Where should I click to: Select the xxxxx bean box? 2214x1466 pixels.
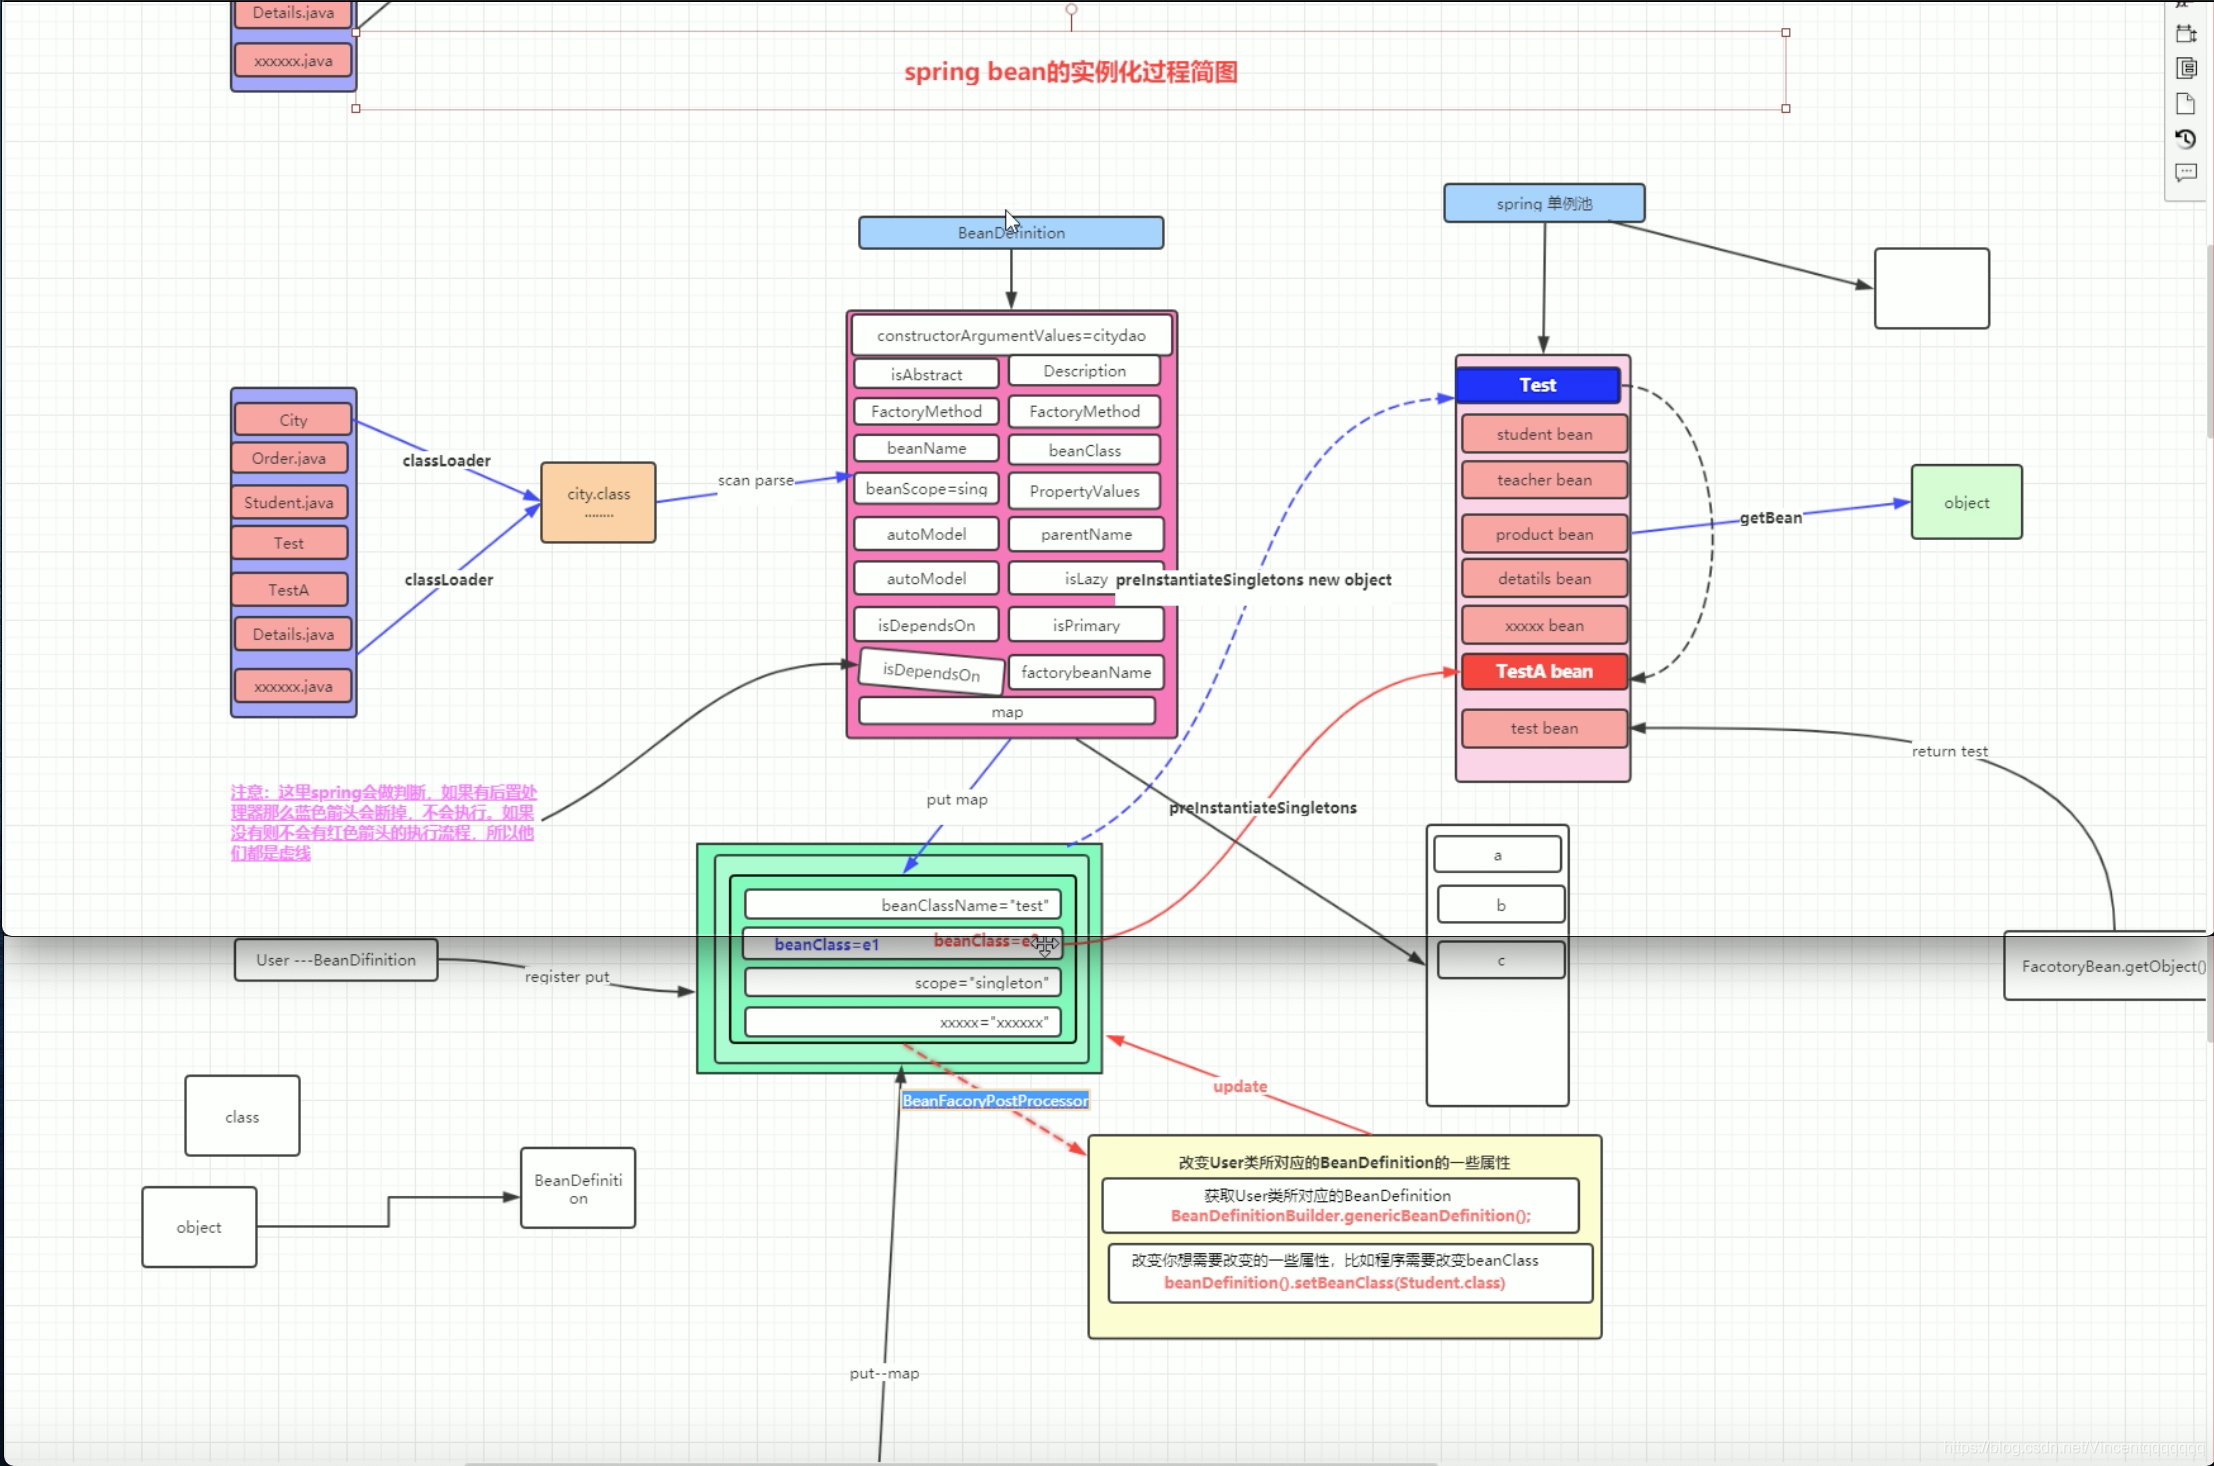pyautogui.click(x=1544, y=625)
